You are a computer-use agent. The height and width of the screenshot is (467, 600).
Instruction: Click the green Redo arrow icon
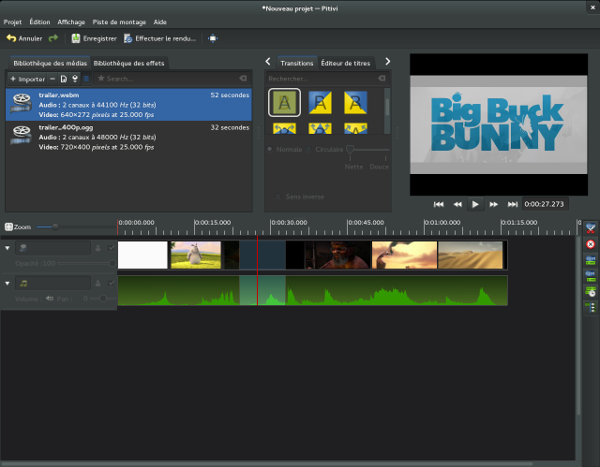53,38
